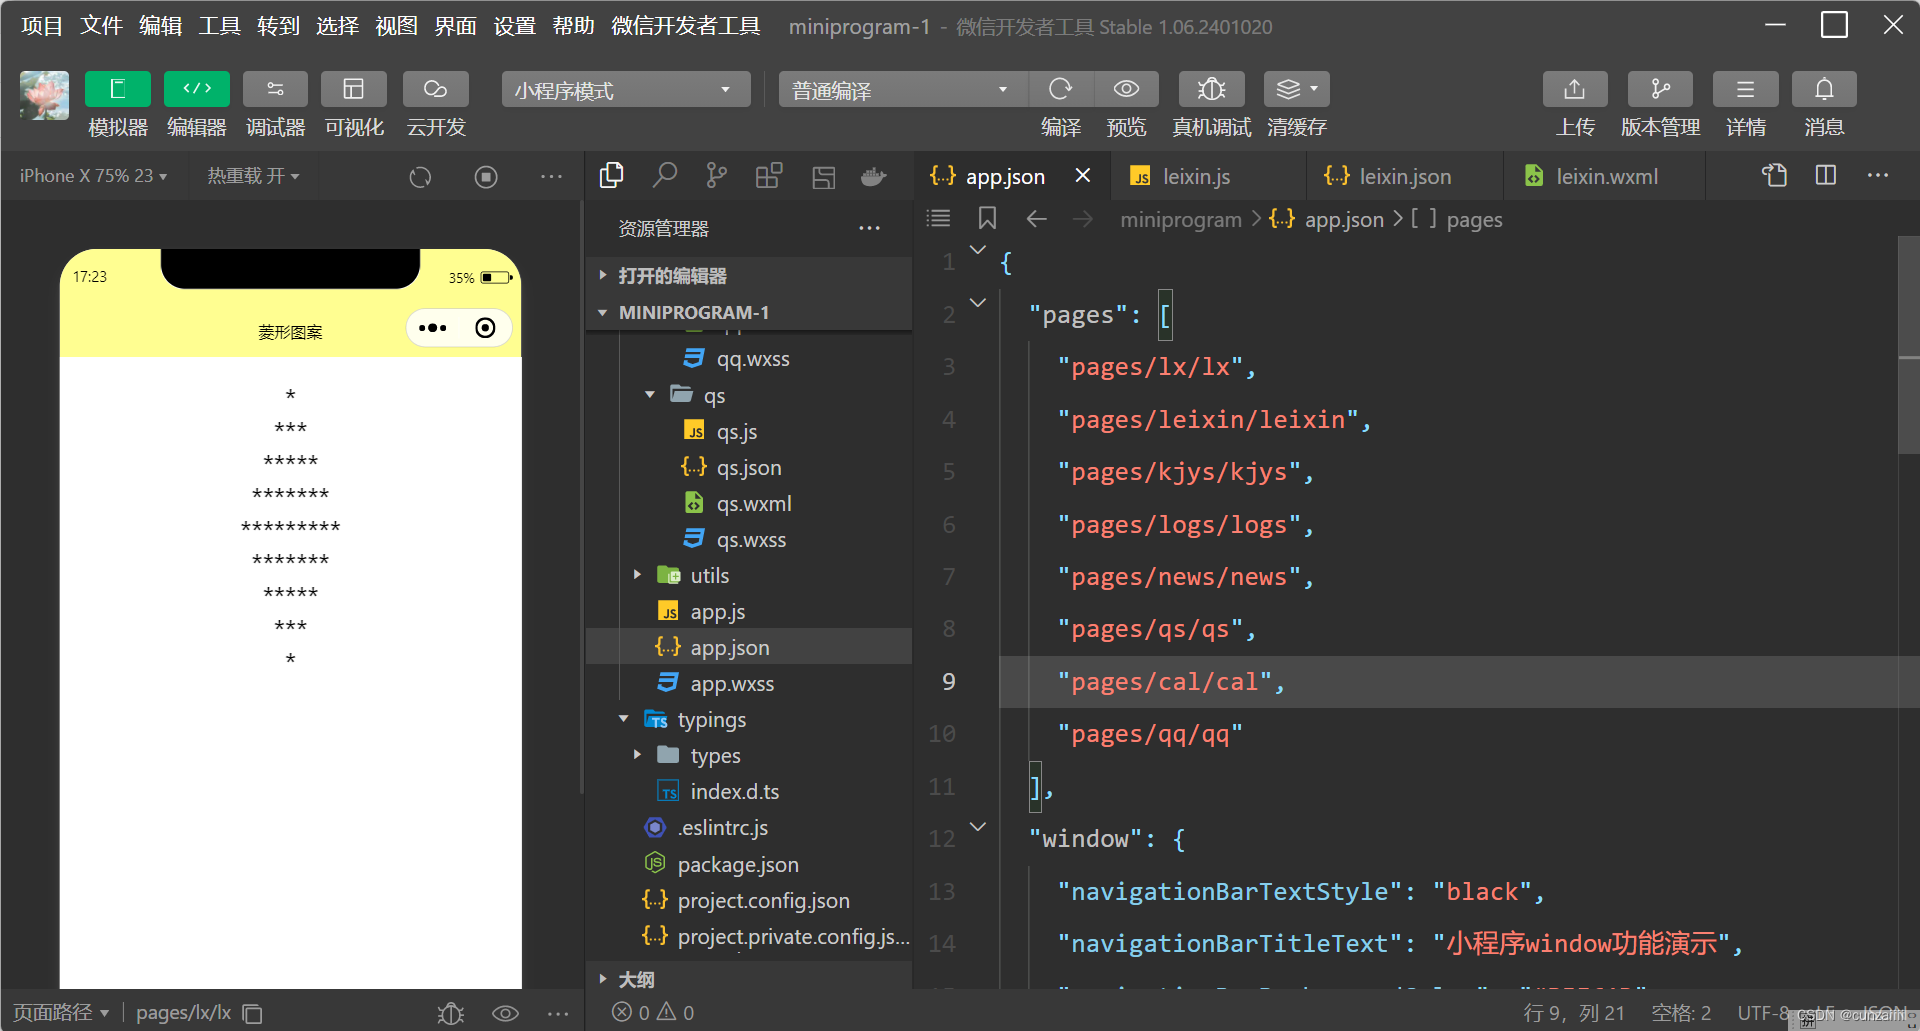Viewport: 1920px width, 1031px height.
Task: Open the iPhone X 75% device dropdown
Action: 93,176
